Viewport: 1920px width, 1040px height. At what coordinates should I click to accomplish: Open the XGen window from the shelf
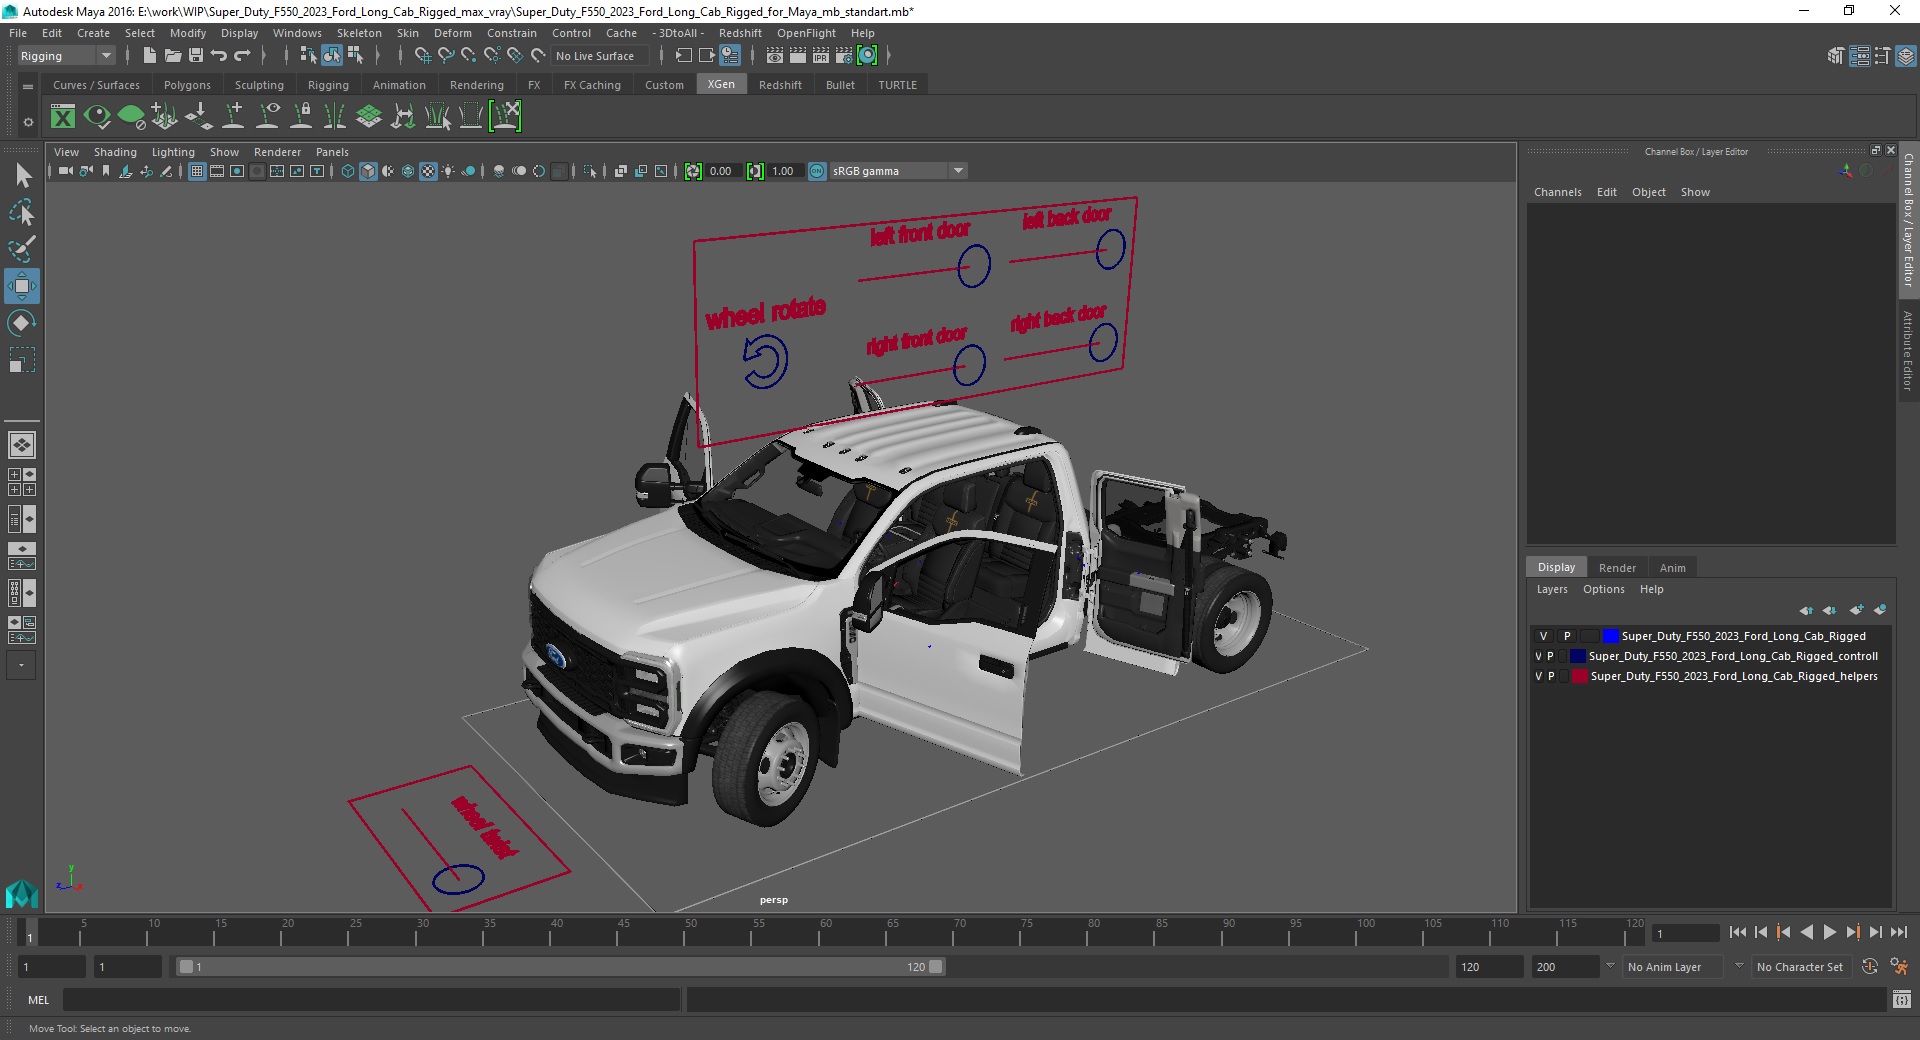pyautogui.click(x=63, y=117)
